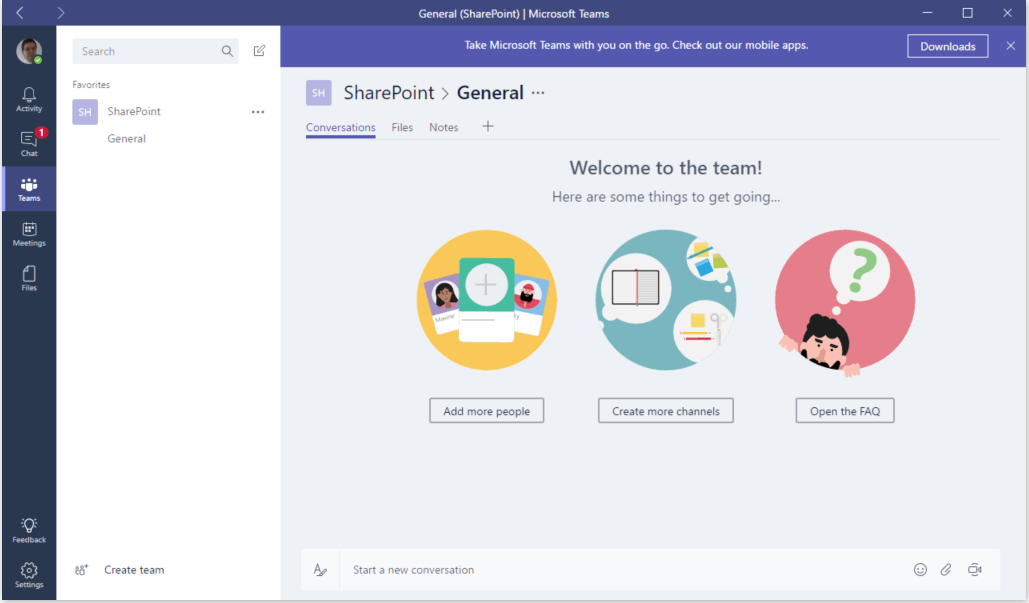The height and width of the screenshot is (603, 1029).
Task: Minimize the Microsoft Teams window
Action: [927, 12]
